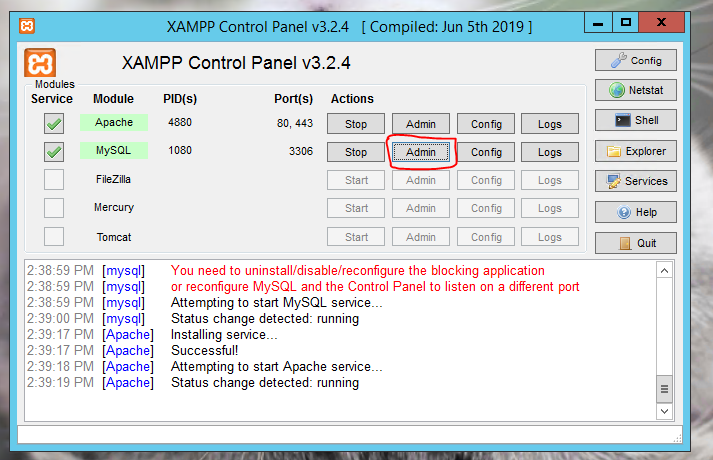Click log line 'Installing service...'
713x460 pixels.
(224, 335)
